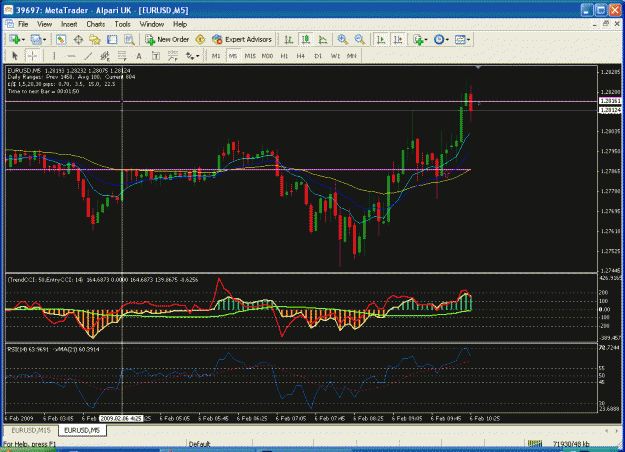Select the horizontal line drawing tool
625x452 pixels.
pyautogui.click(x=71, y=56)
